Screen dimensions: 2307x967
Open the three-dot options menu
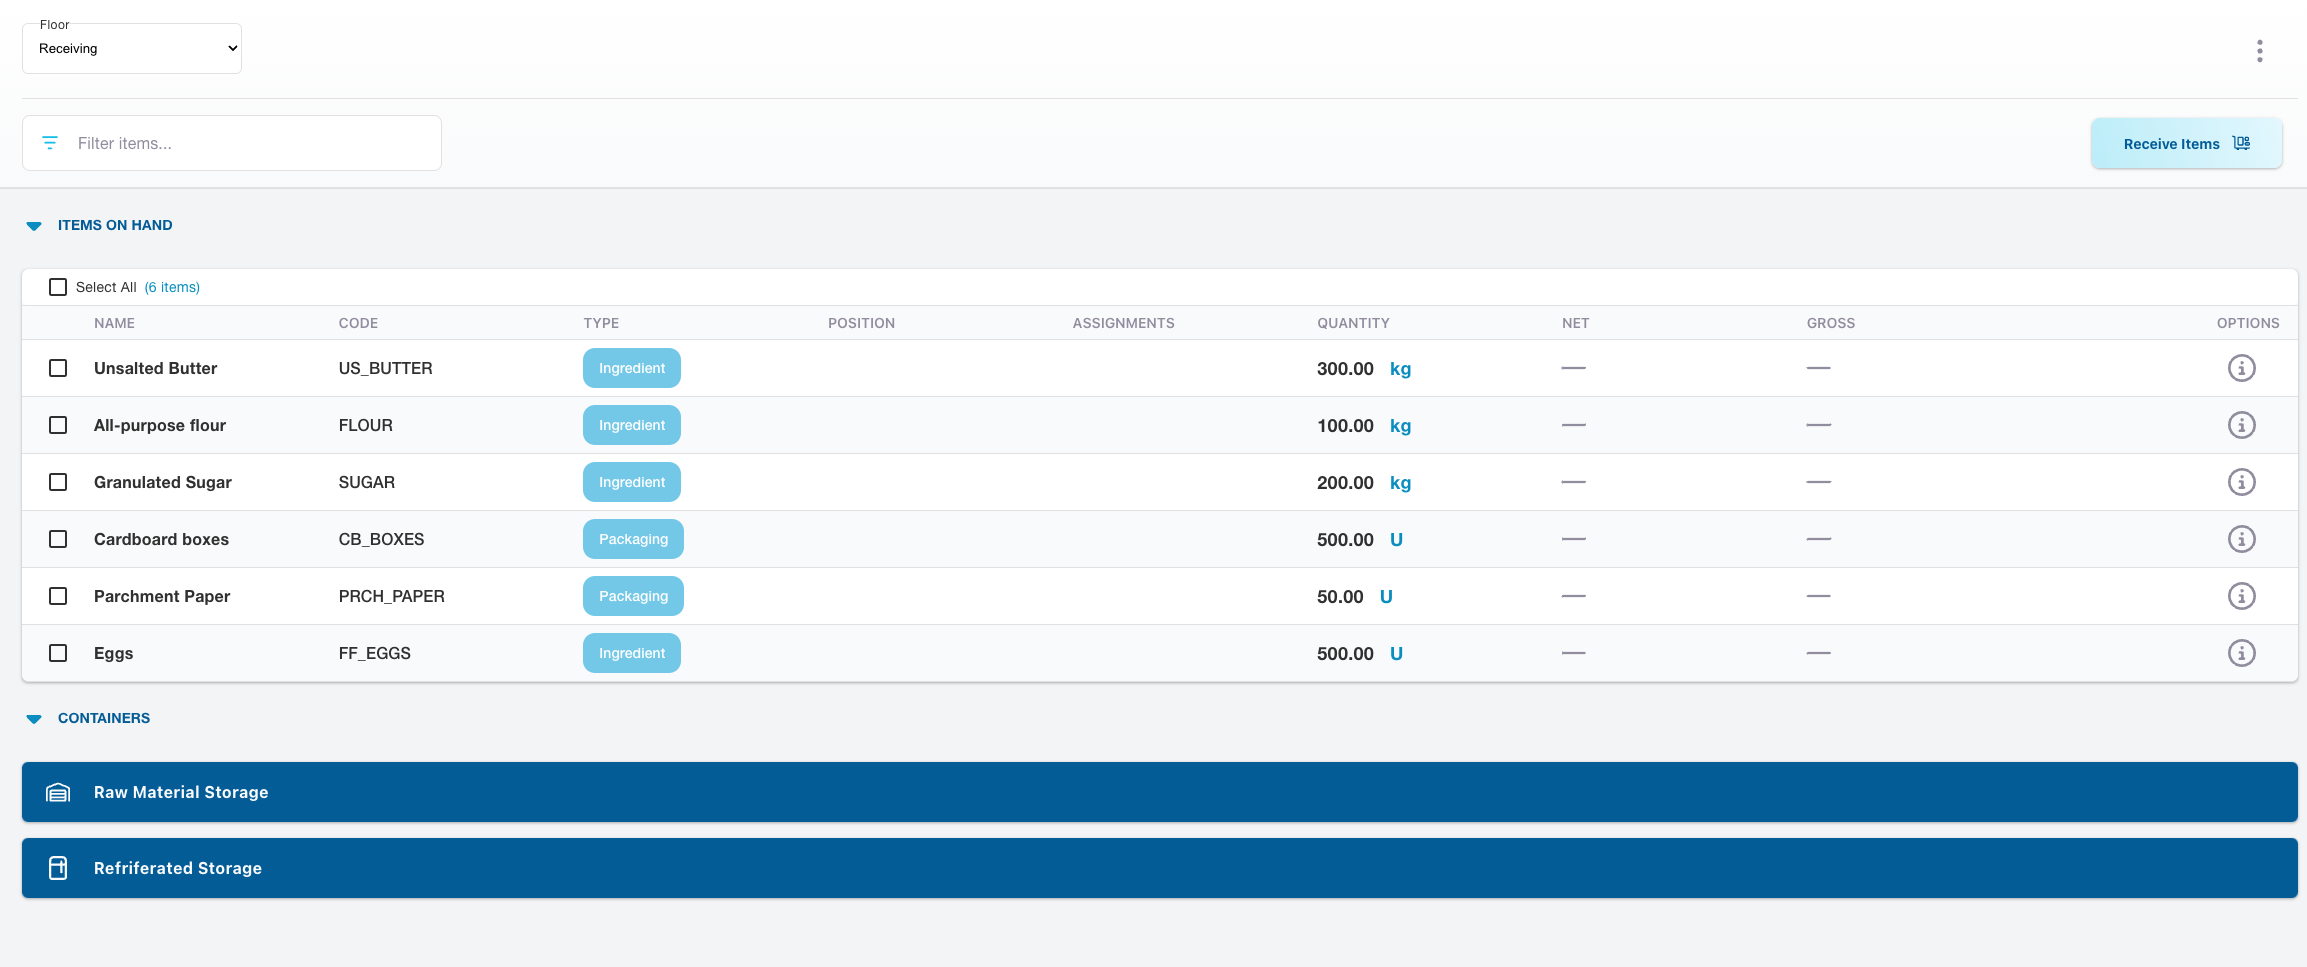click(2259, 51)
